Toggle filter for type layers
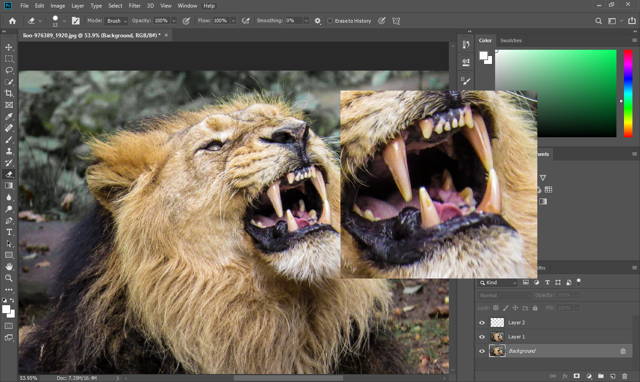The height and width of the screenshot is (382, 640). pyautogui.click(x=547, y=282)
